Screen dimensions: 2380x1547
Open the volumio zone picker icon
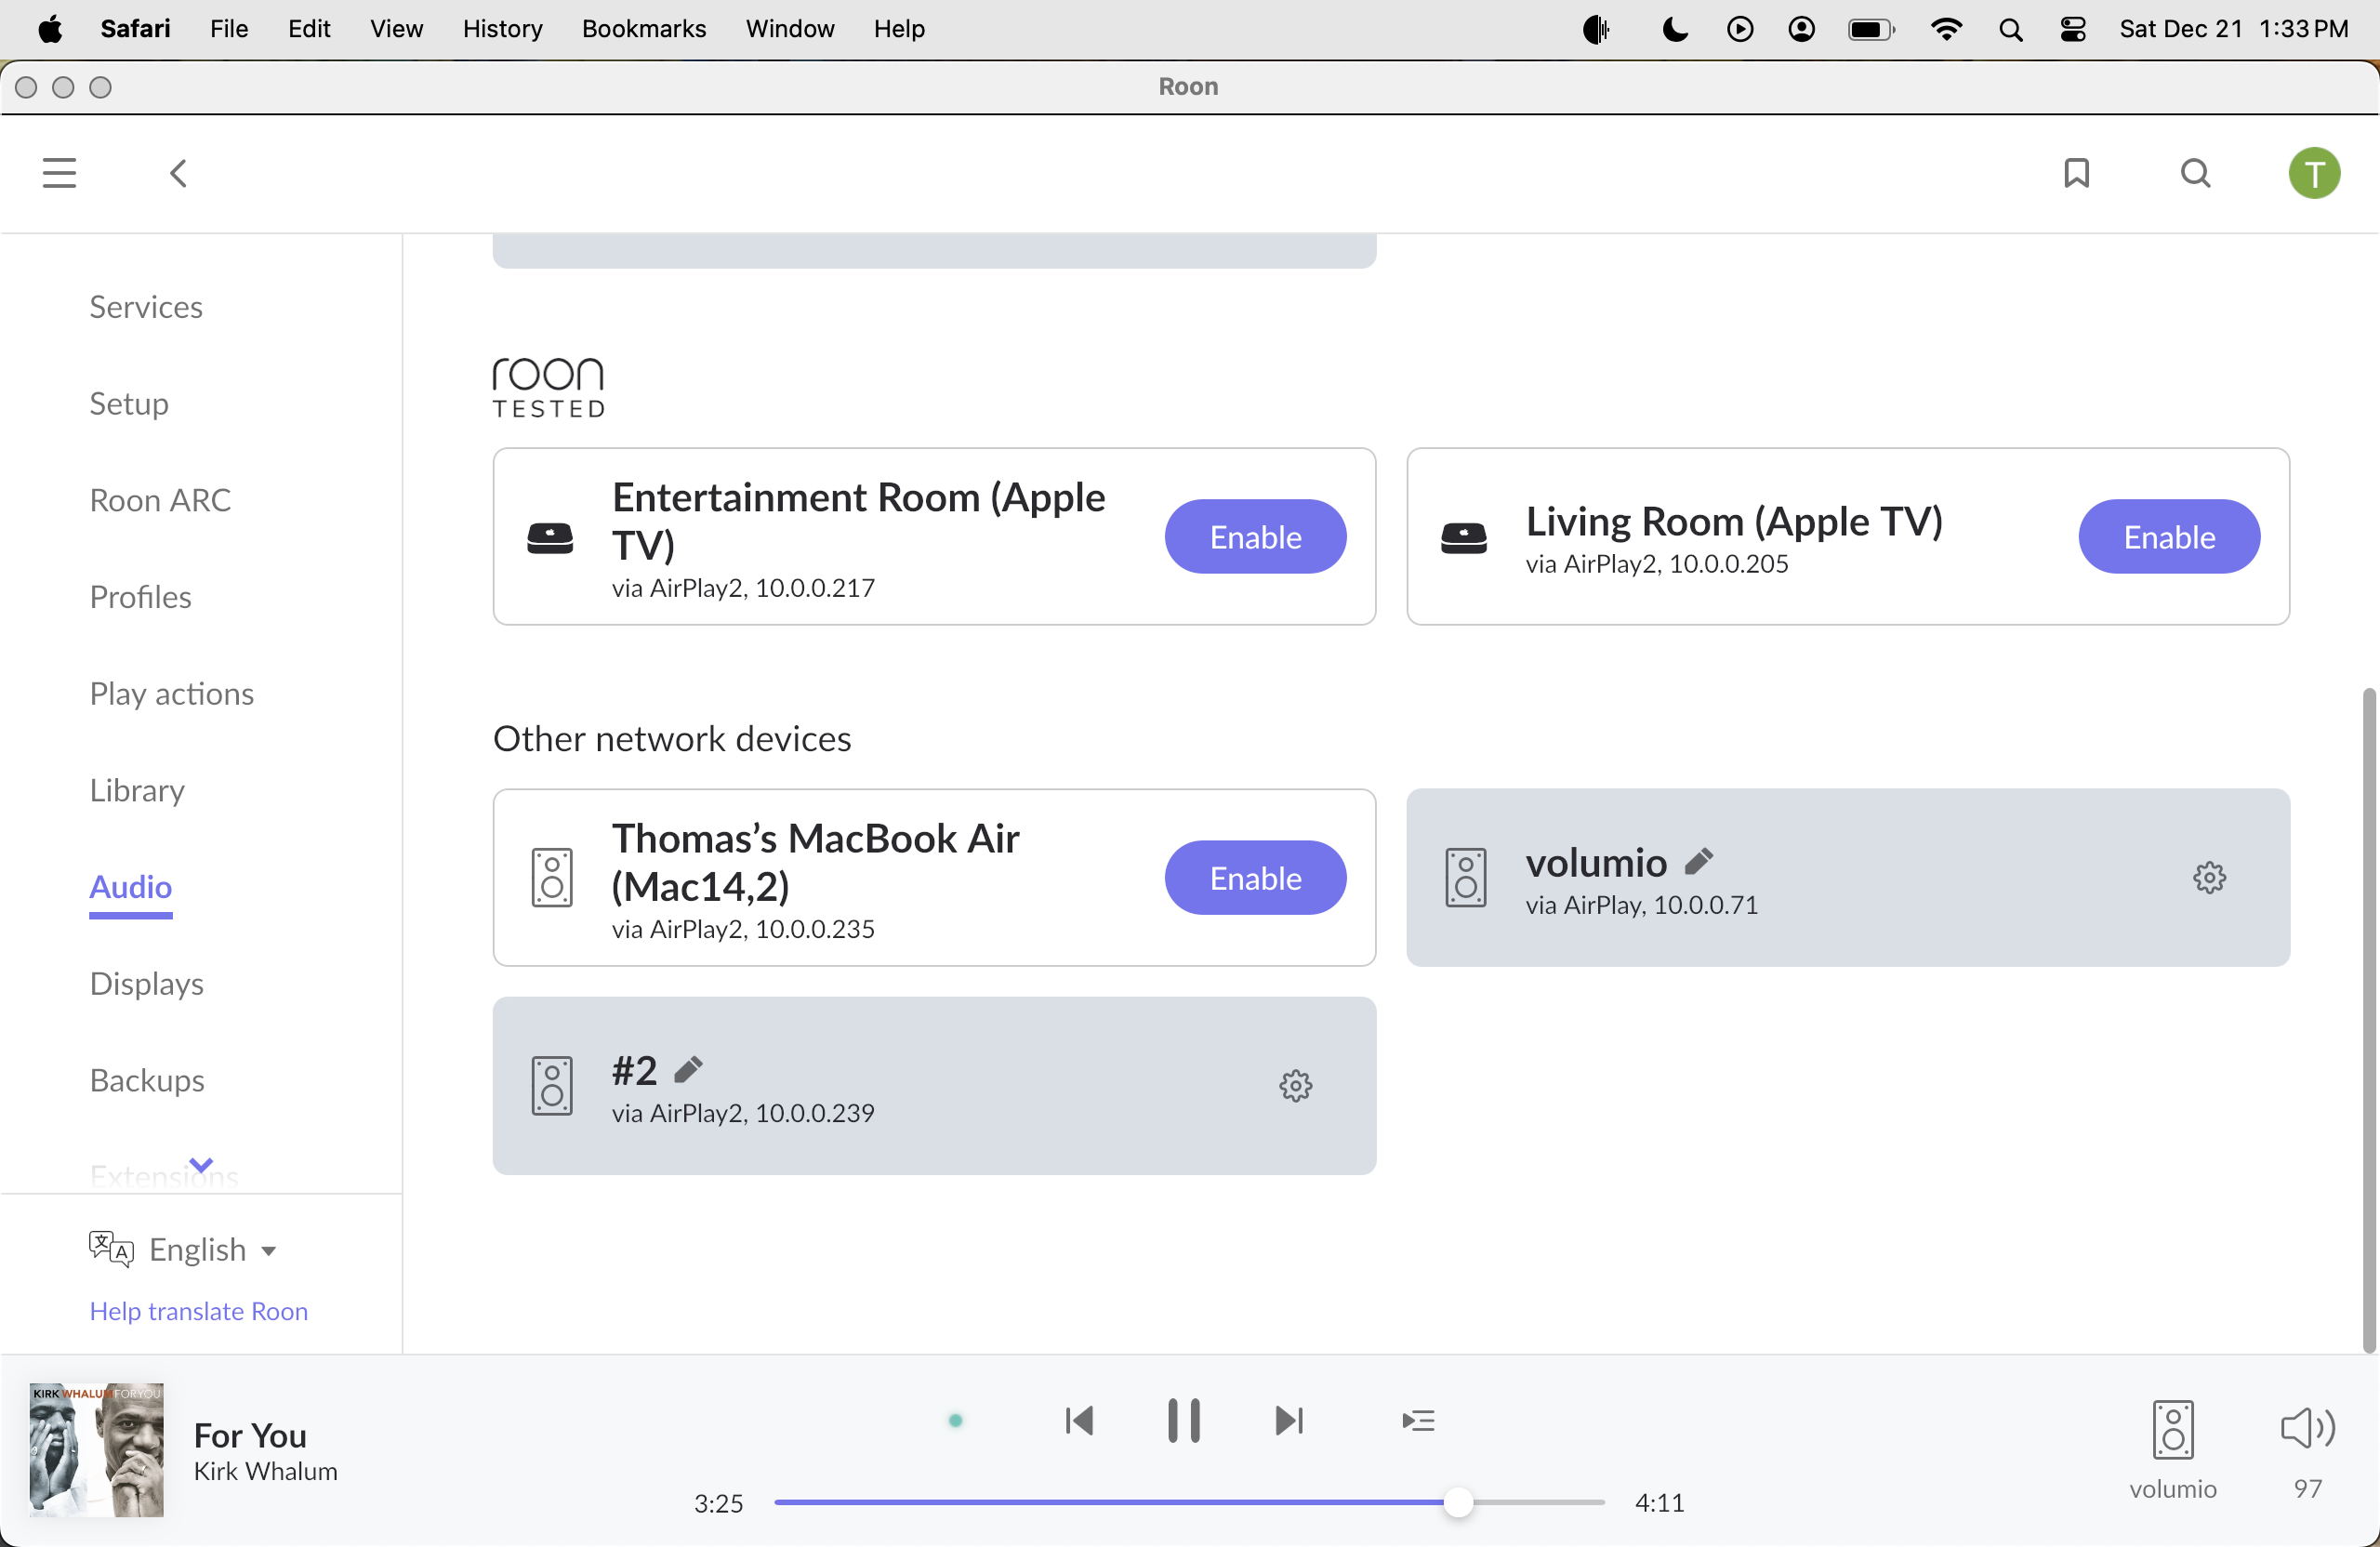2172,1429
